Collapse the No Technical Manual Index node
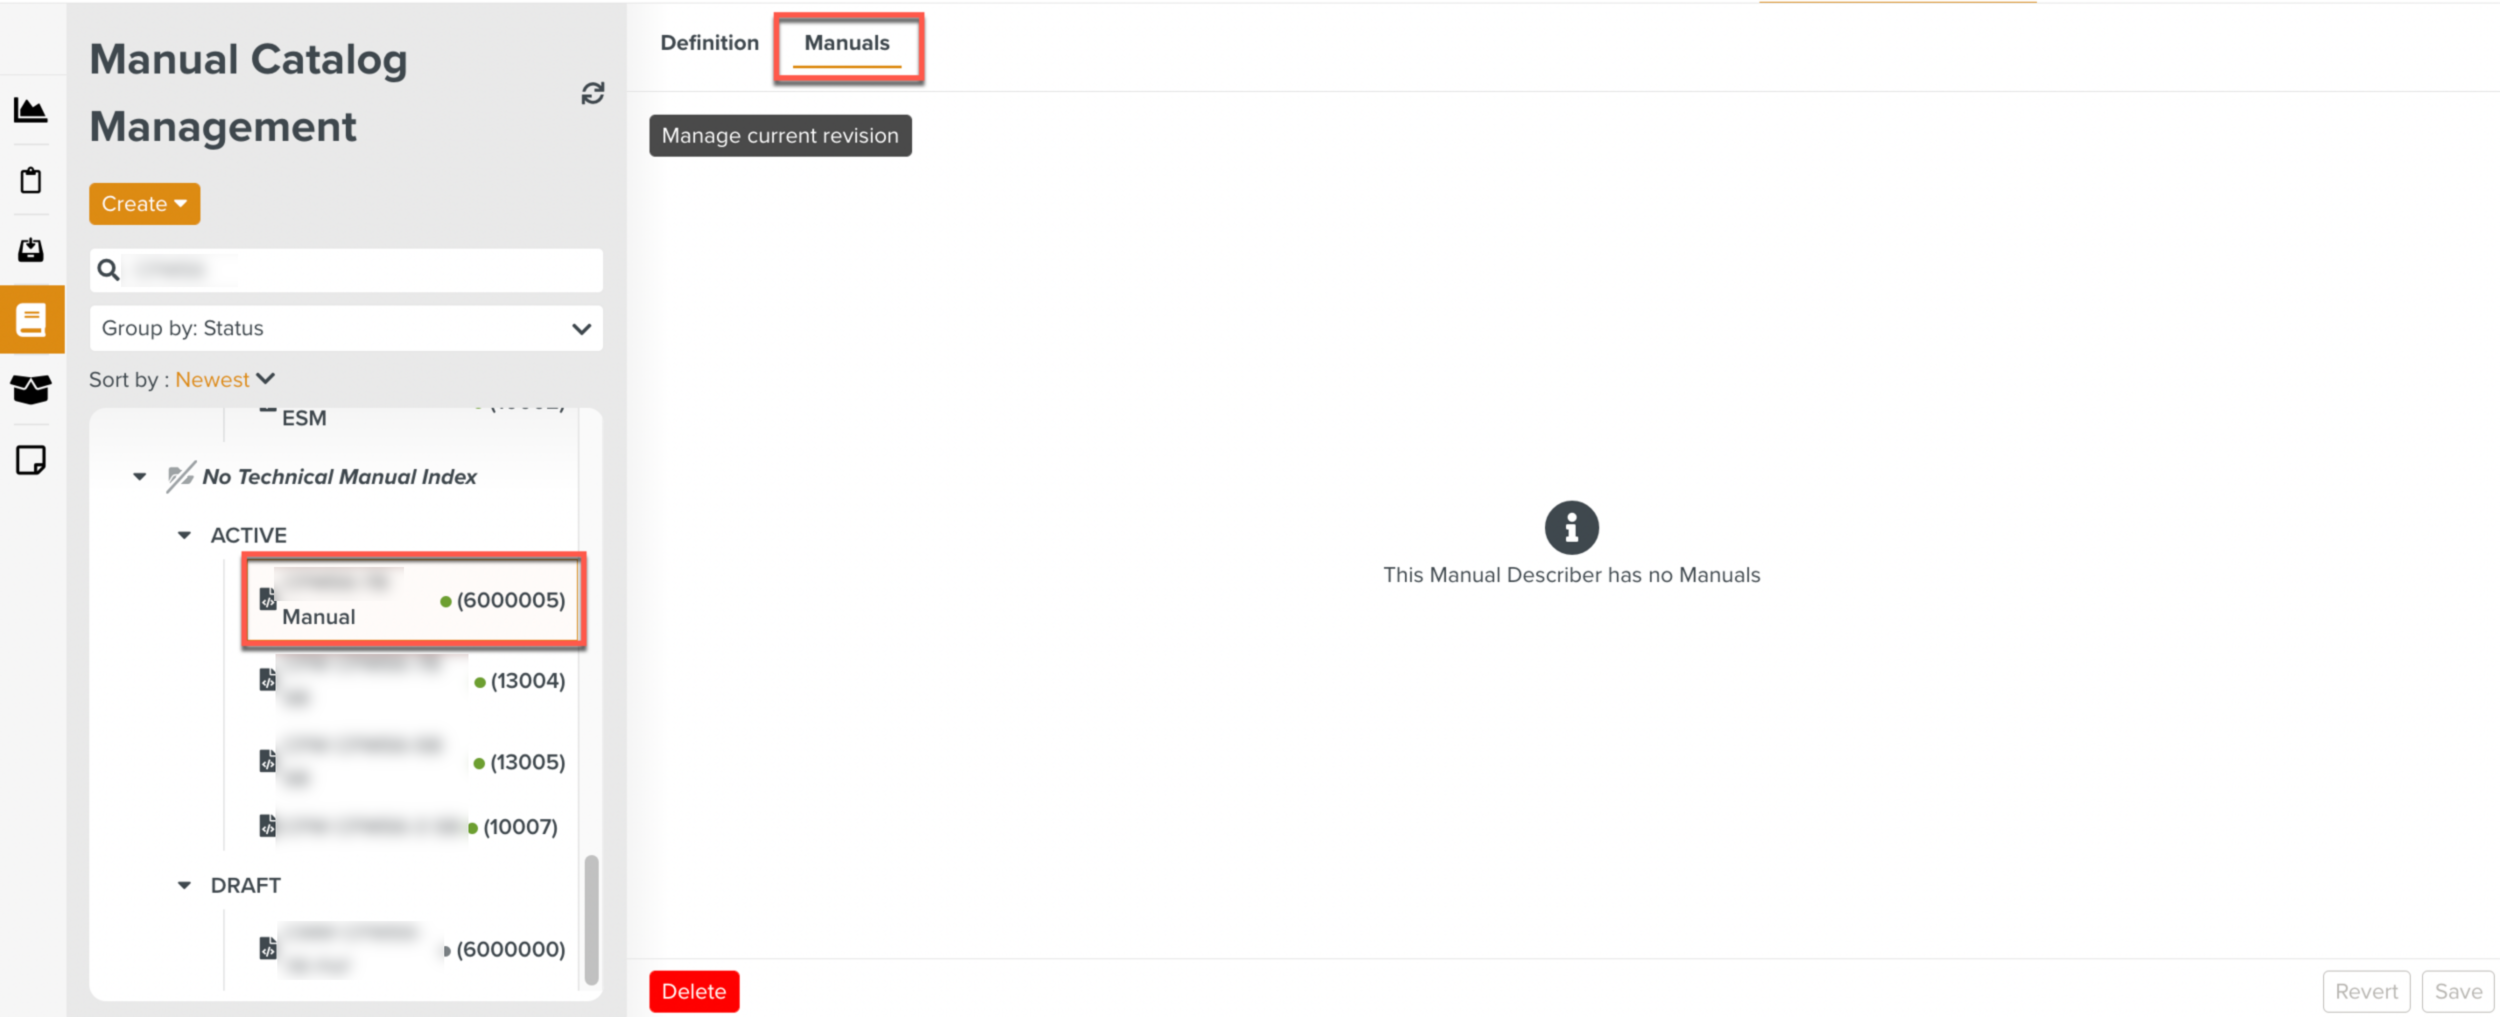This screenshot has width=2500, height=1017. coord(140,477)
